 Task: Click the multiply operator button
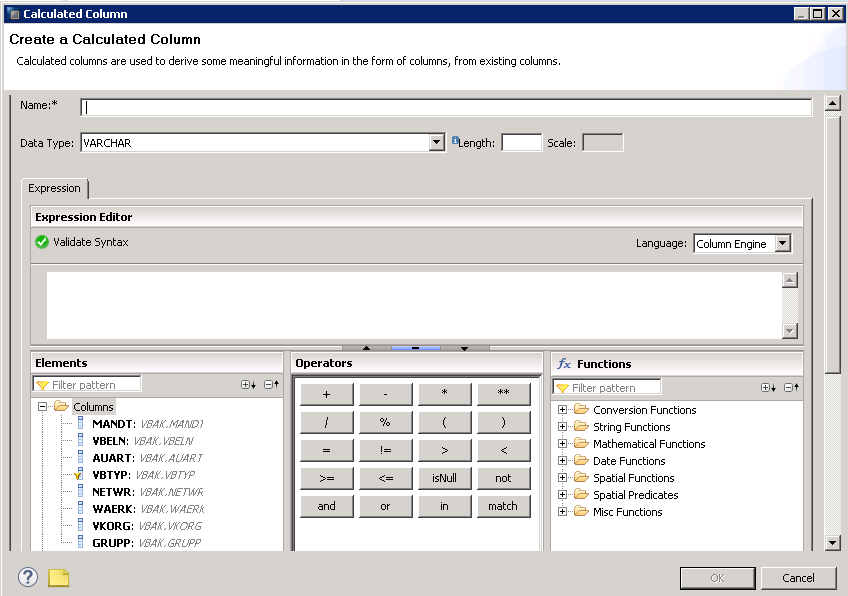click(x=445, y=394)
